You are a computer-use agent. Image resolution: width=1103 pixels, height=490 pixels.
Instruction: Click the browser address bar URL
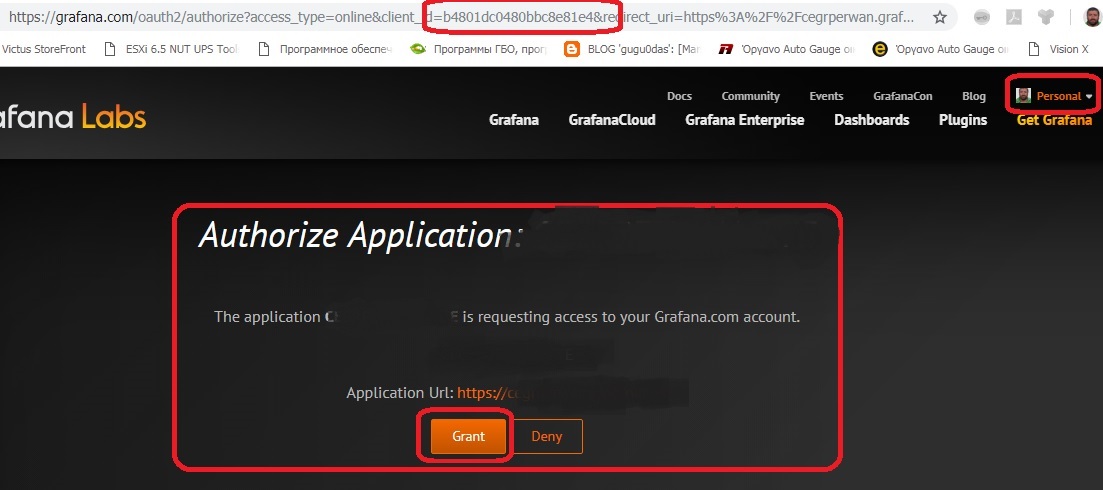(461, 17)
